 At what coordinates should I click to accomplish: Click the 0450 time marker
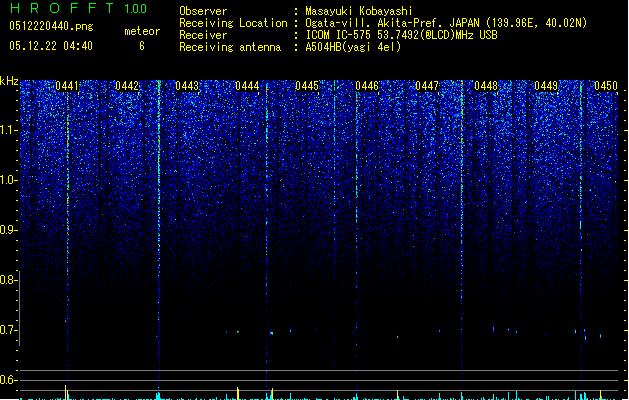pos(606,86)
